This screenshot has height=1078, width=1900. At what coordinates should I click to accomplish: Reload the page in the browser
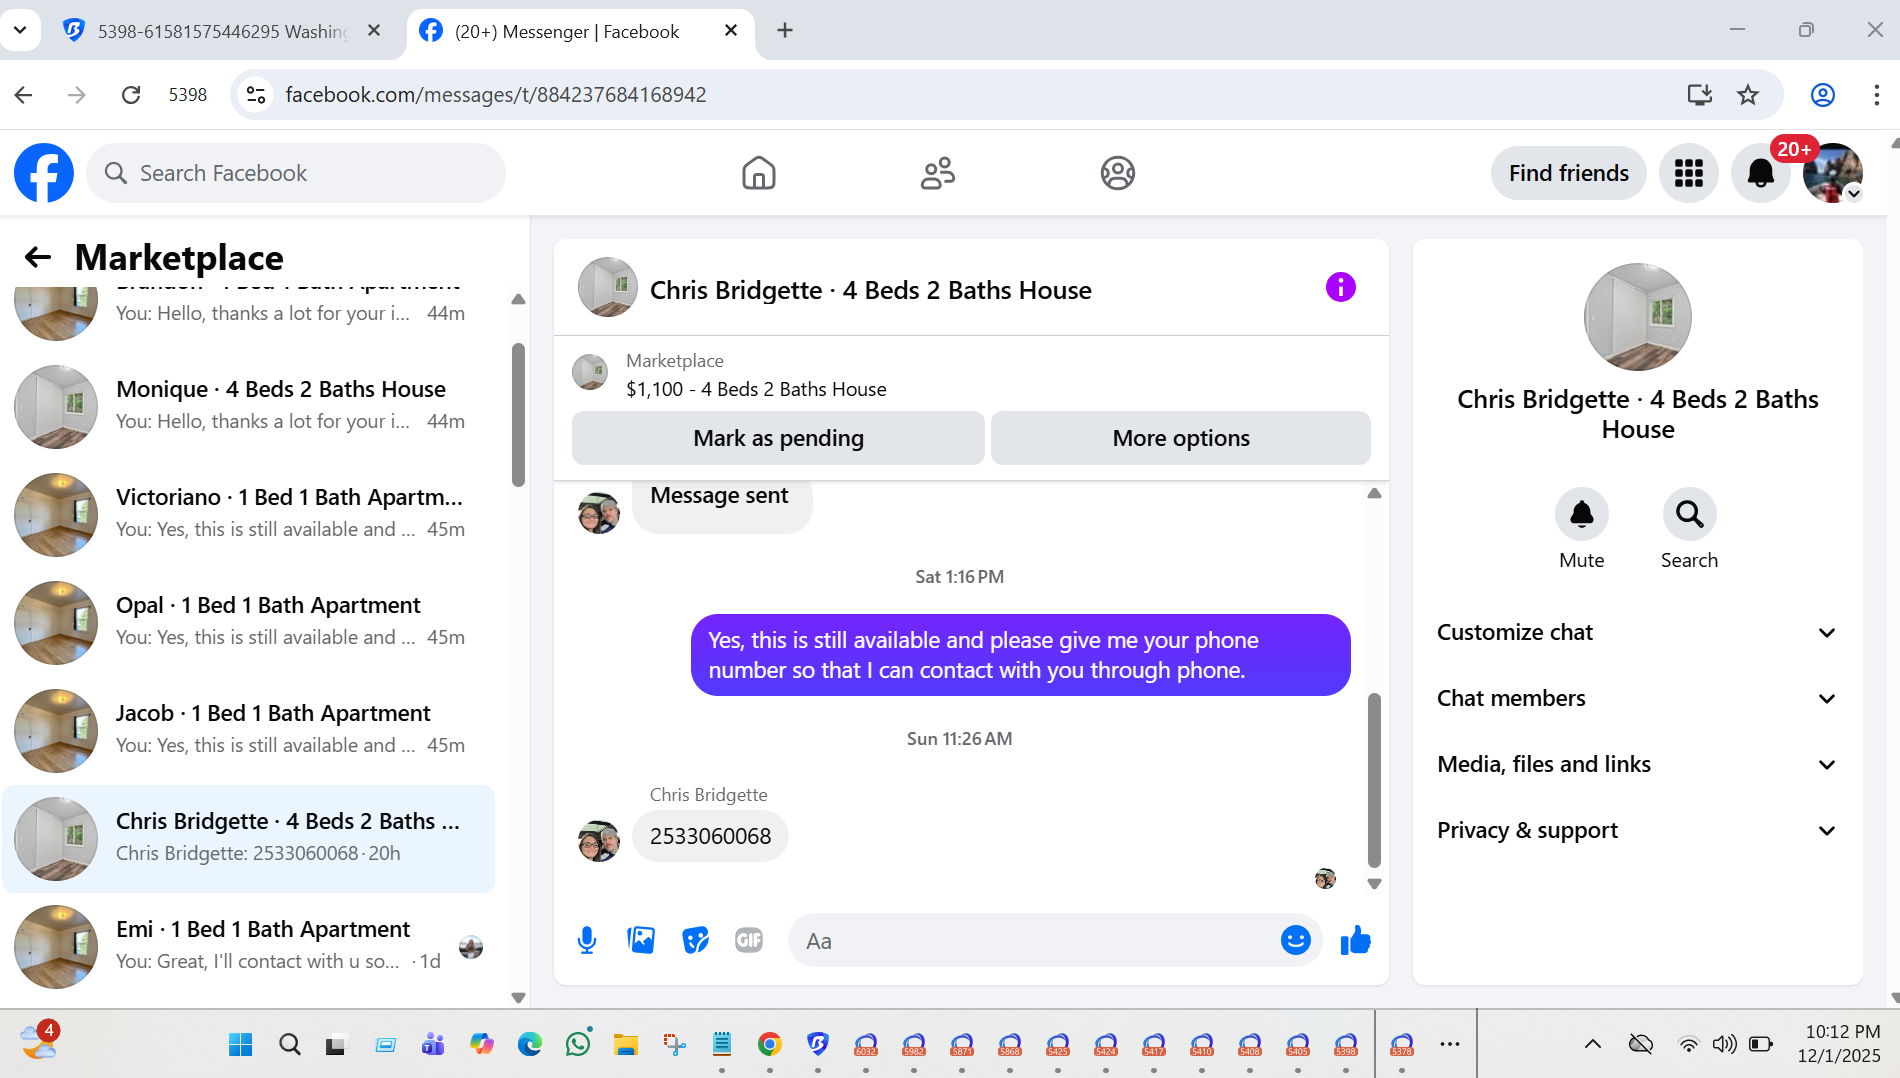(131, 95)
